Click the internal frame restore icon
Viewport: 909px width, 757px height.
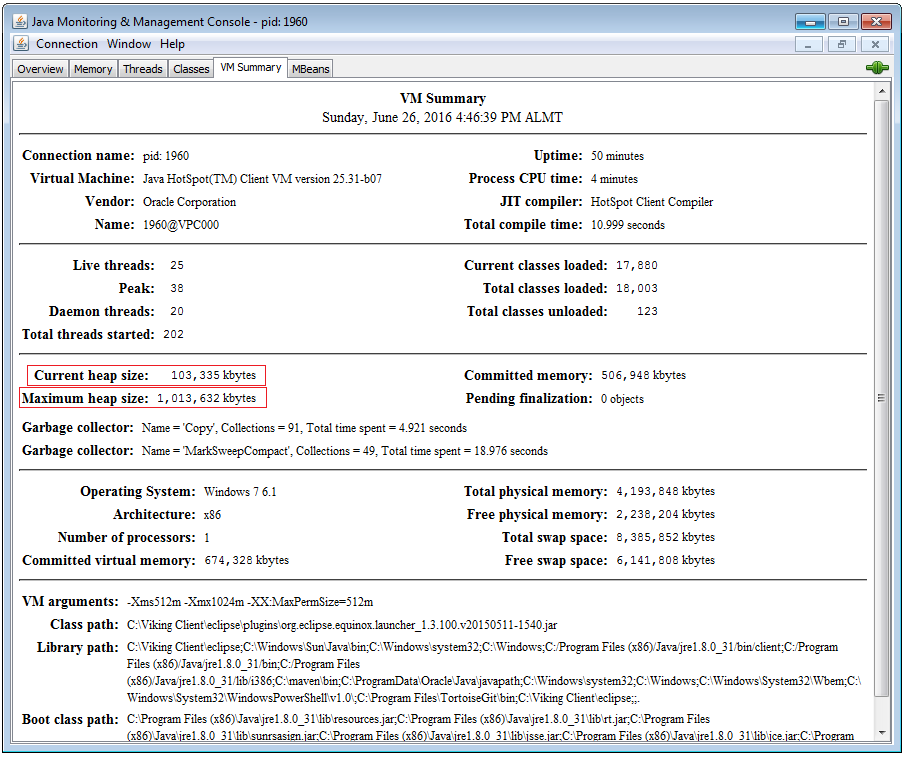point(841,44)
